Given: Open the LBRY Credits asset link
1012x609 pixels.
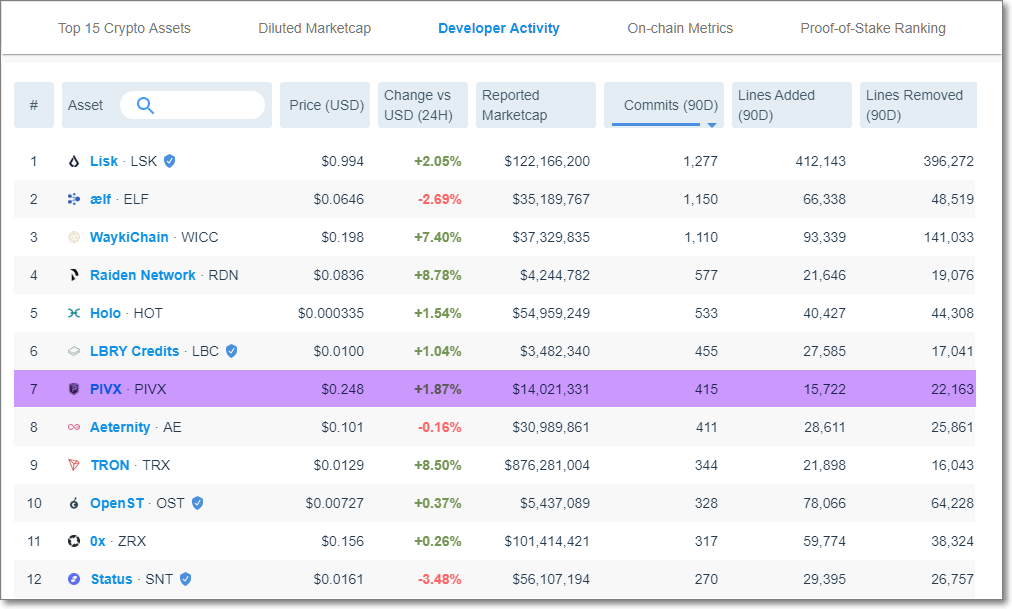Looking at the screenshot, I should coord(134,352).
